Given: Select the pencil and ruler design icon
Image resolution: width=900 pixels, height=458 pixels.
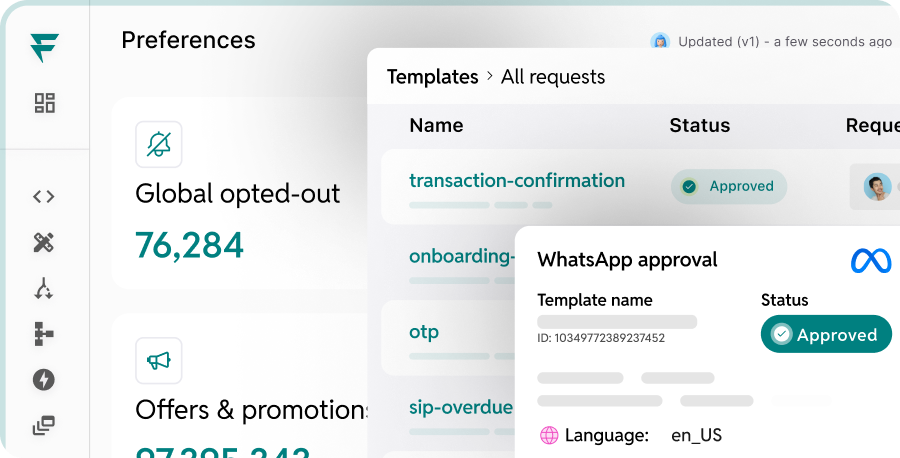Looking at the screenshot, I should tap(44, 243).
